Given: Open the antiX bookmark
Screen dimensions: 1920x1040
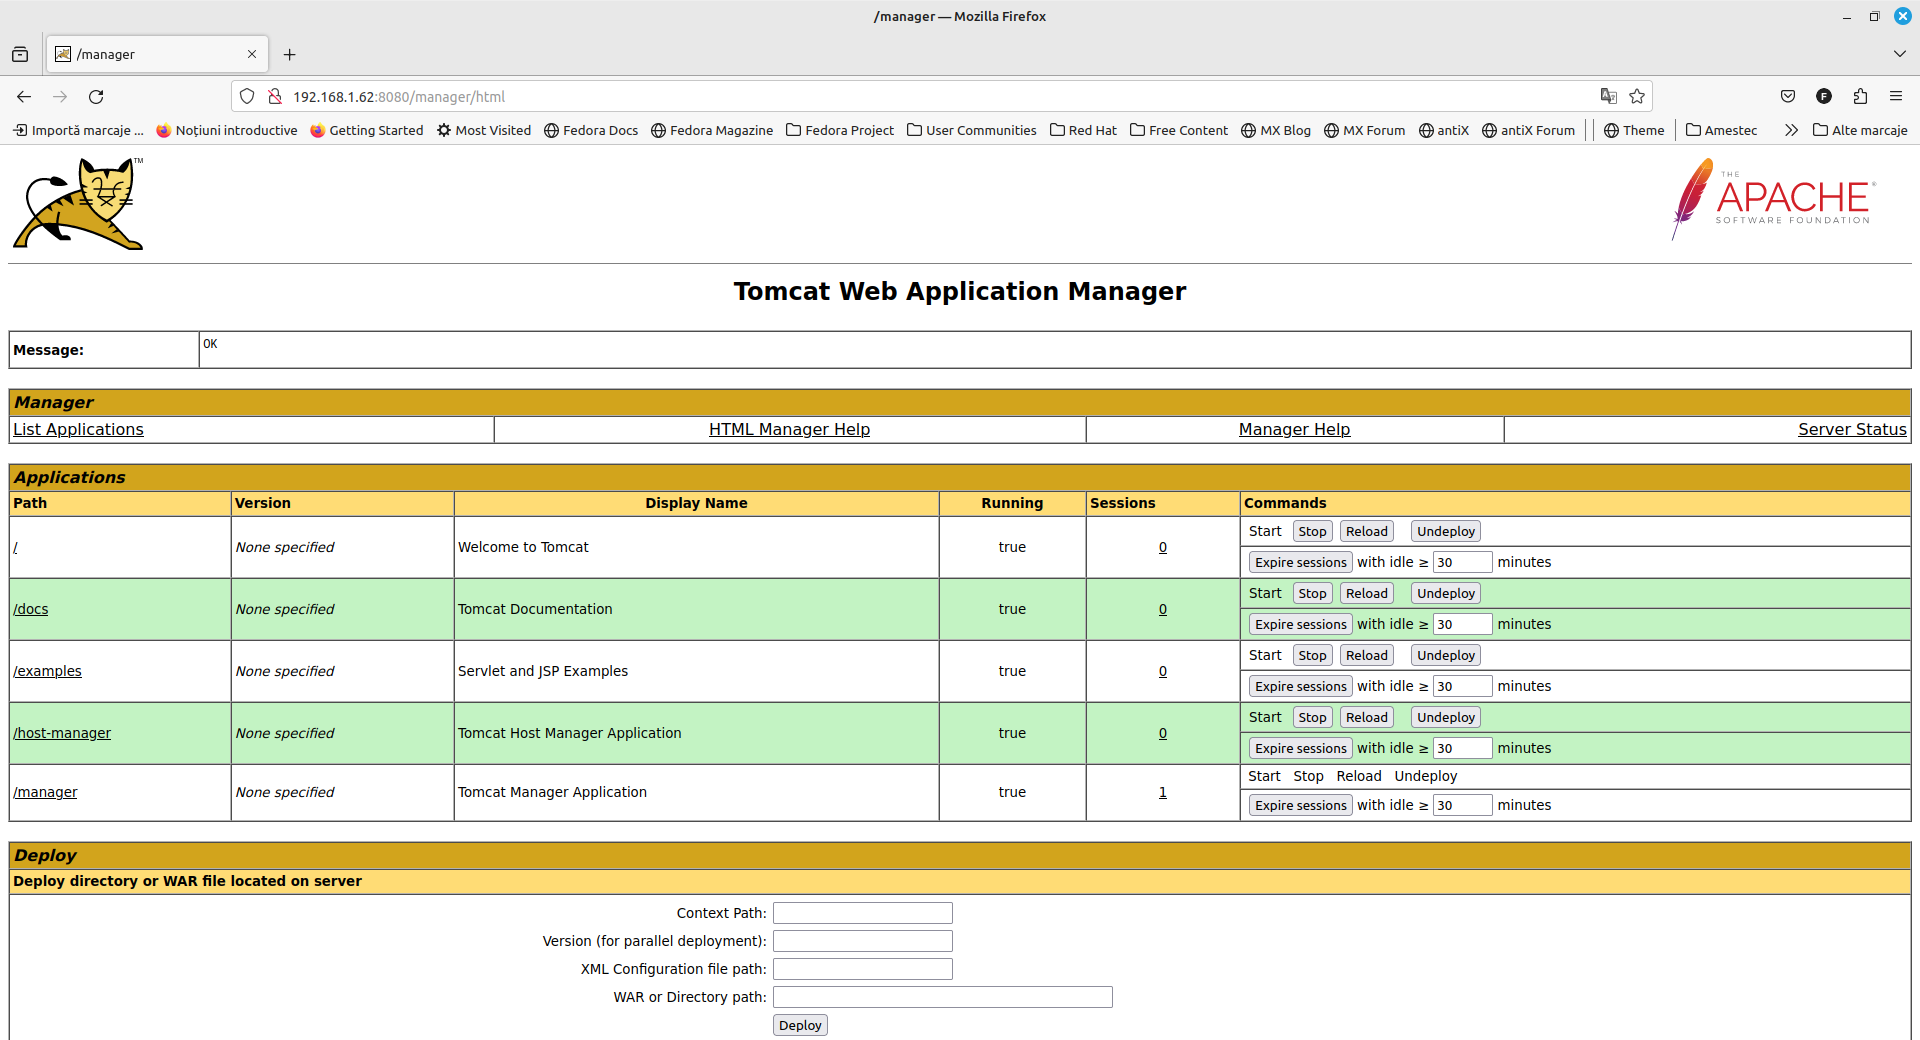Looking at the screenshot, I should coord(1444,130).
